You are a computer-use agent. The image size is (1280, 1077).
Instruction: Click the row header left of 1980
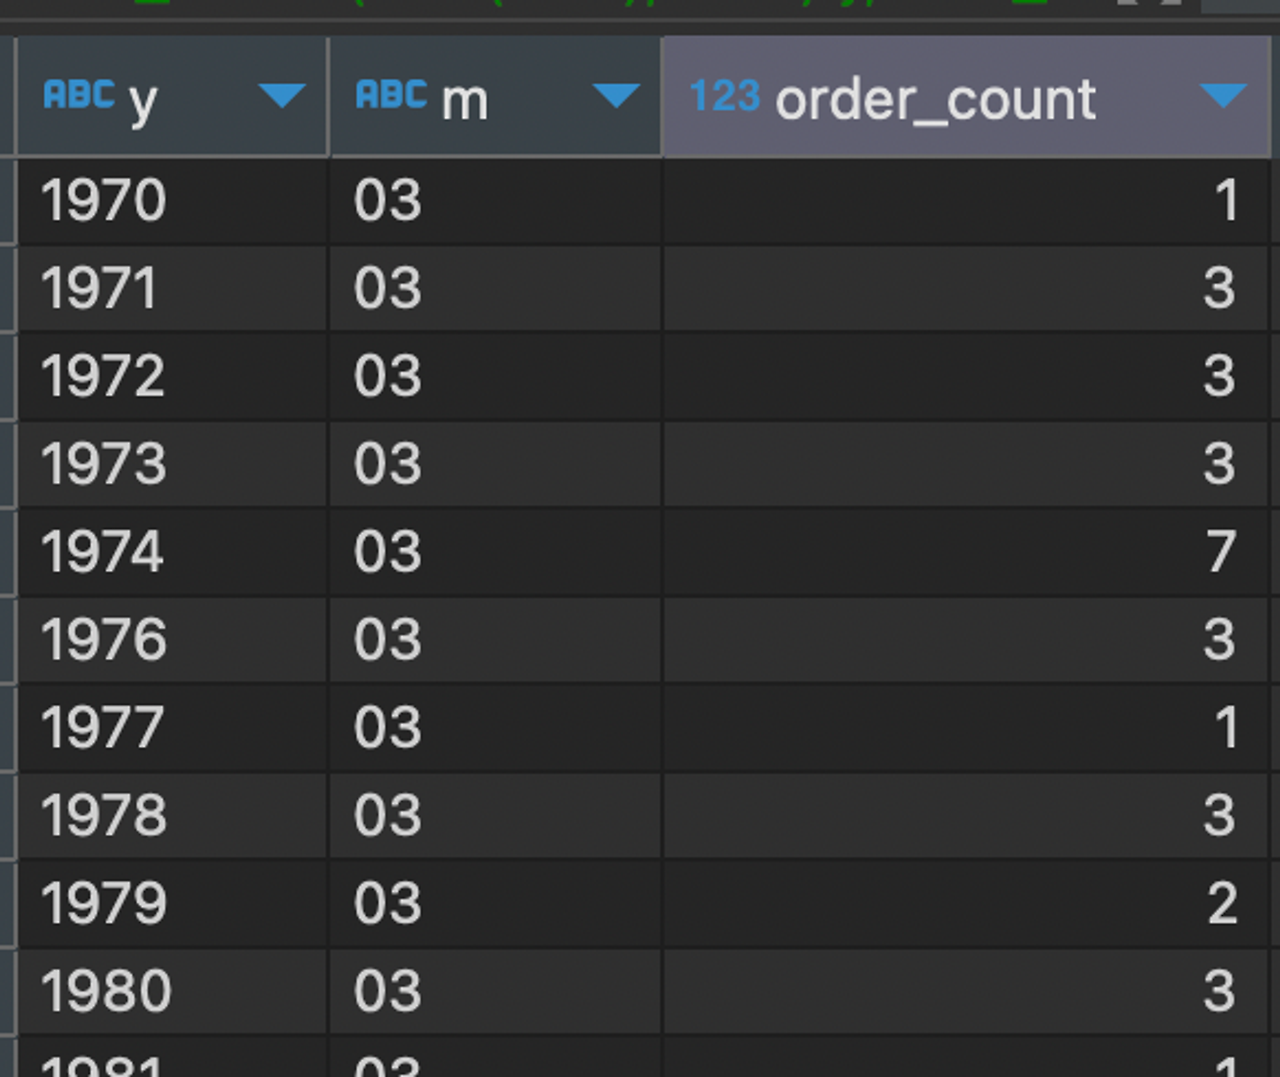click(x=7, y=992)
